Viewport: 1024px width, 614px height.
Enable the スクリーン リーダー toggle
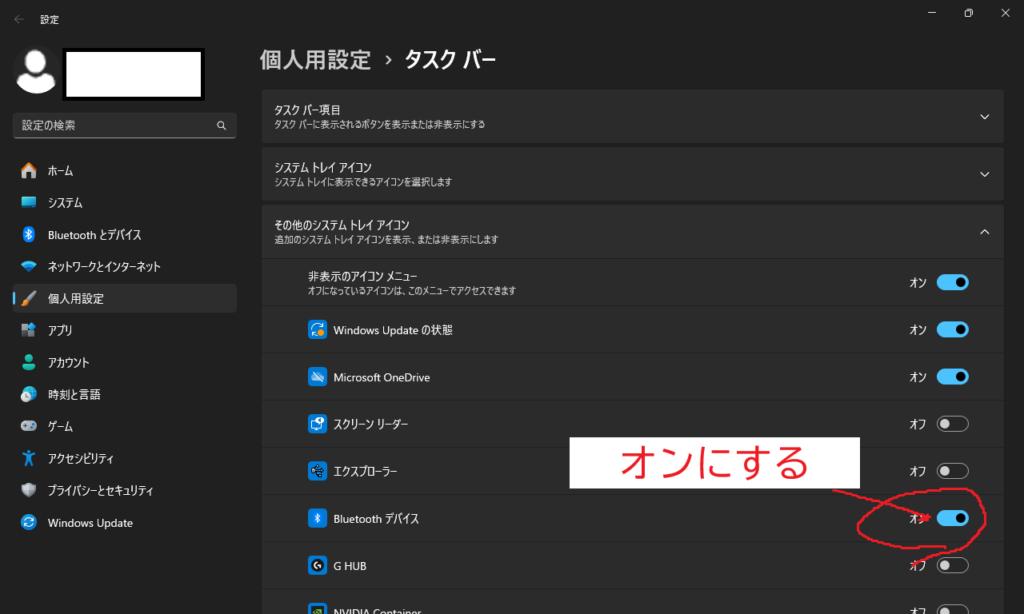pos(952,424)
